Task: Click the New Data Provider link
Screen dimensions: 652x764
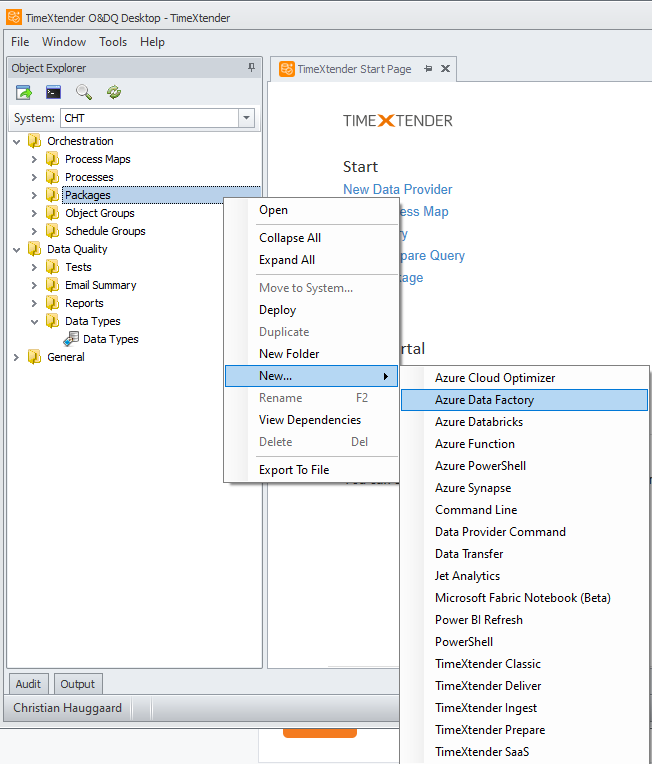Action: tap(398, 189)
